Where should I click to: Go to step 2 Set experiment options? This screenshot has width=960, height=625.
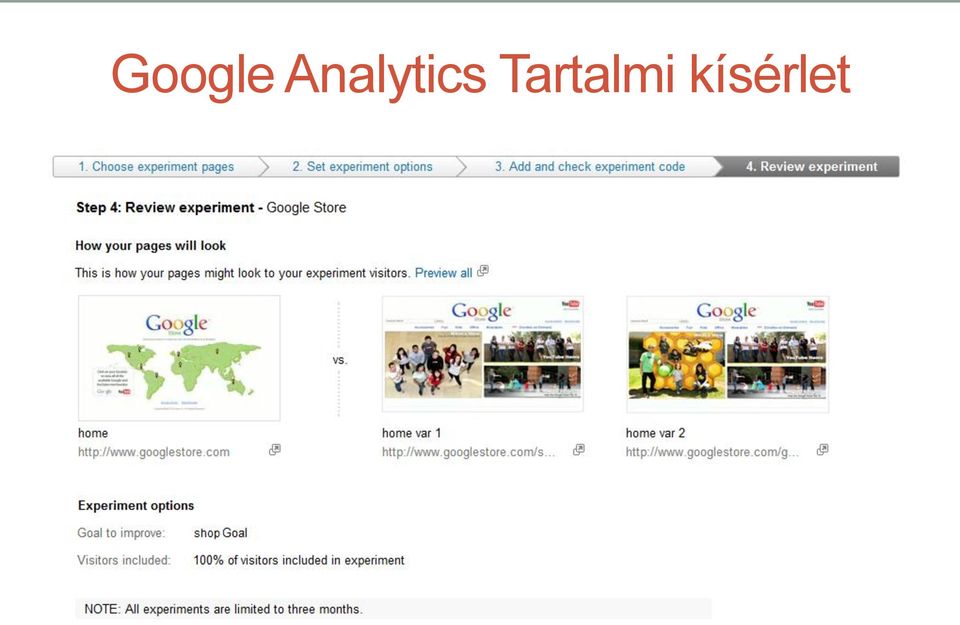[362, 167]
